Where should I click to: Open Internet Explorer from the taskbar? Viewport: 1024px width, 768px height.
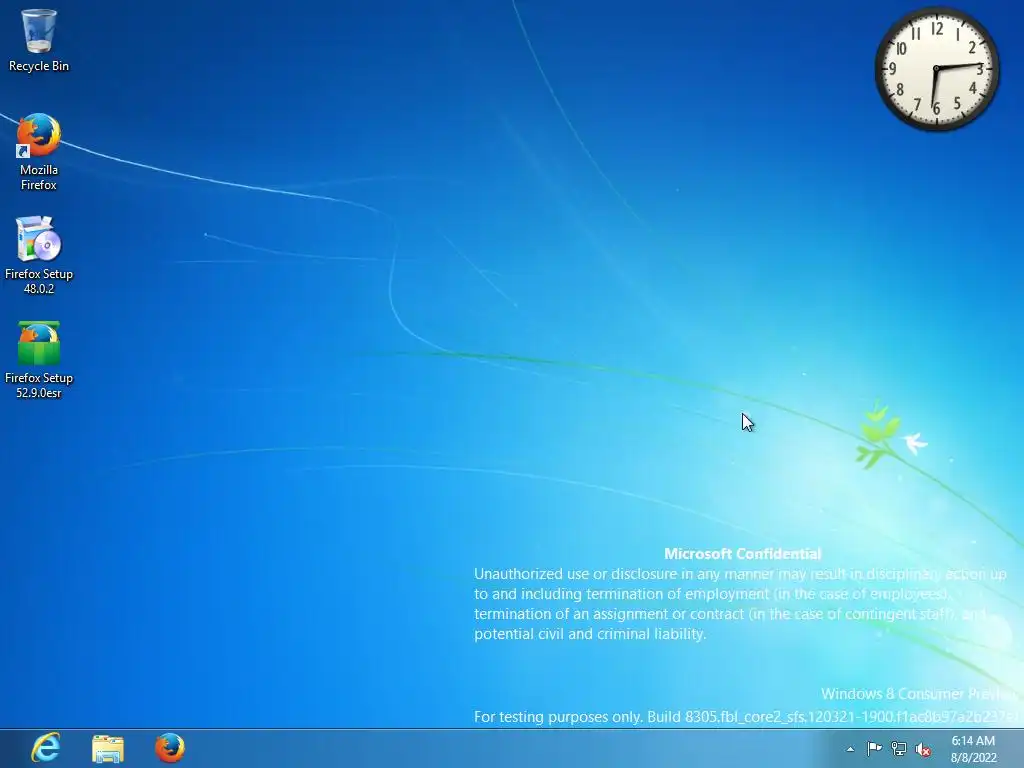46,748
